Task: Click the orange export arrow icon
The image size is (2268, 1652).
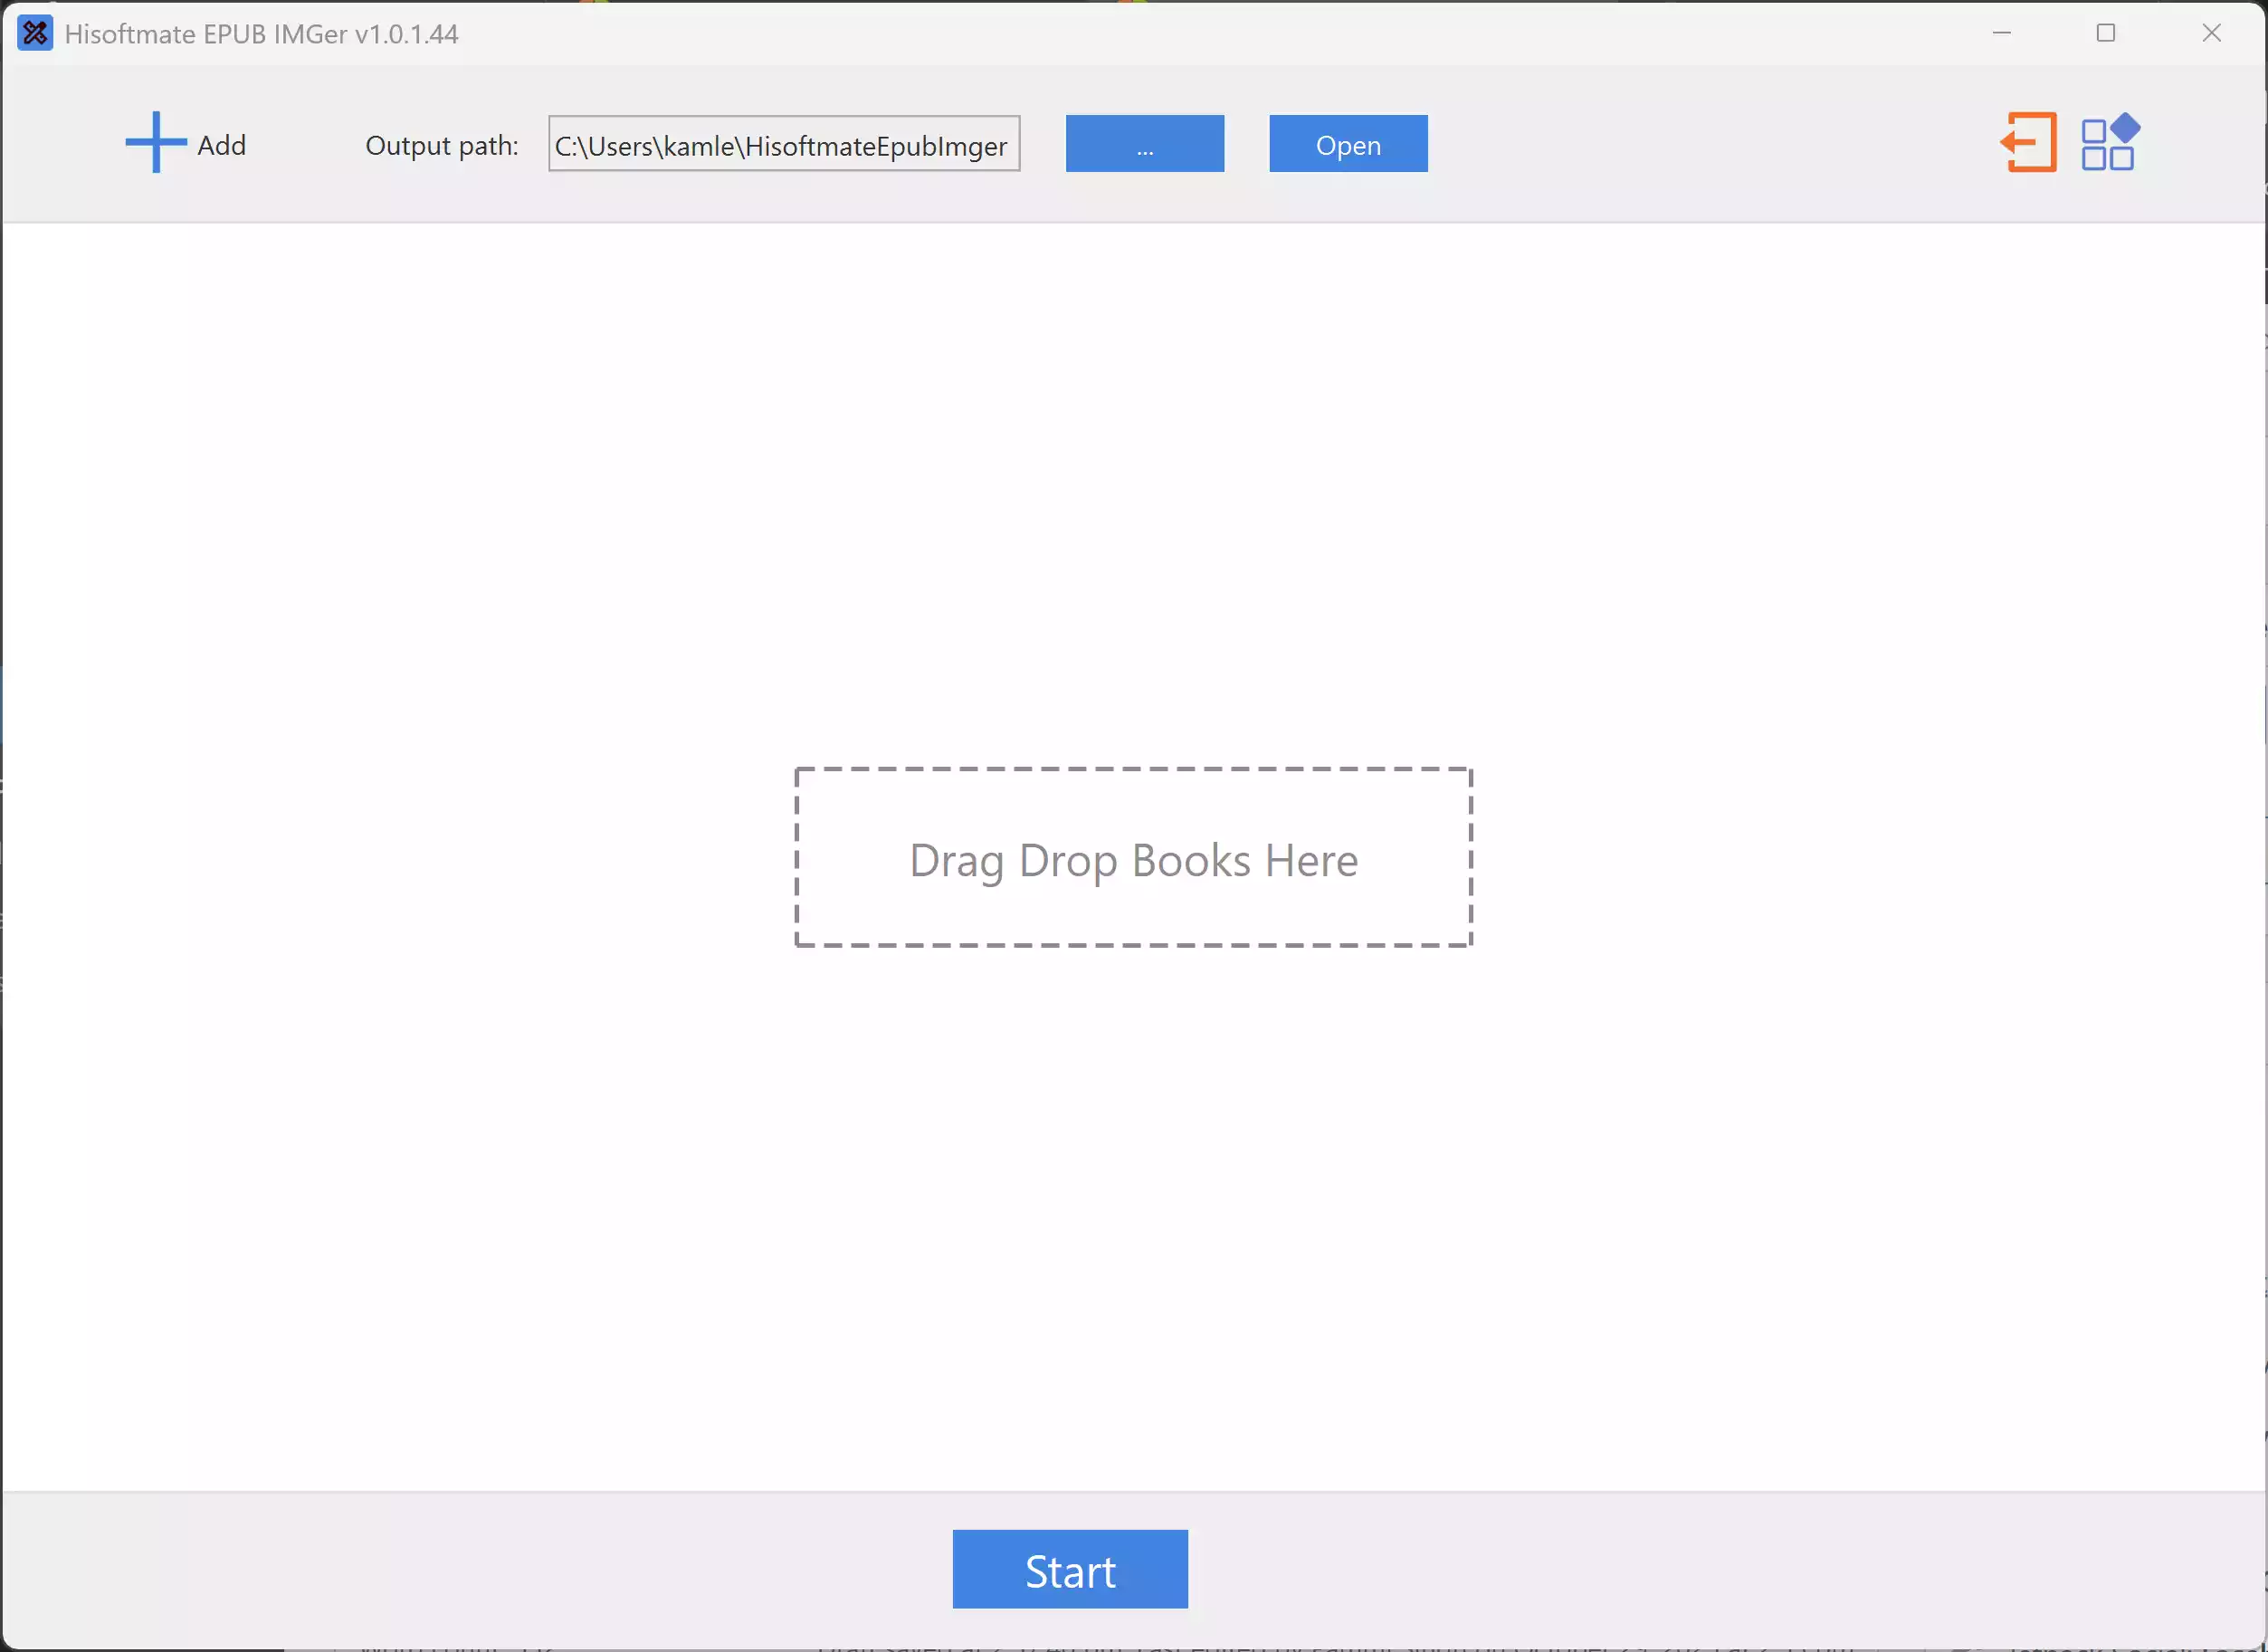Action: click(2028, 143)
